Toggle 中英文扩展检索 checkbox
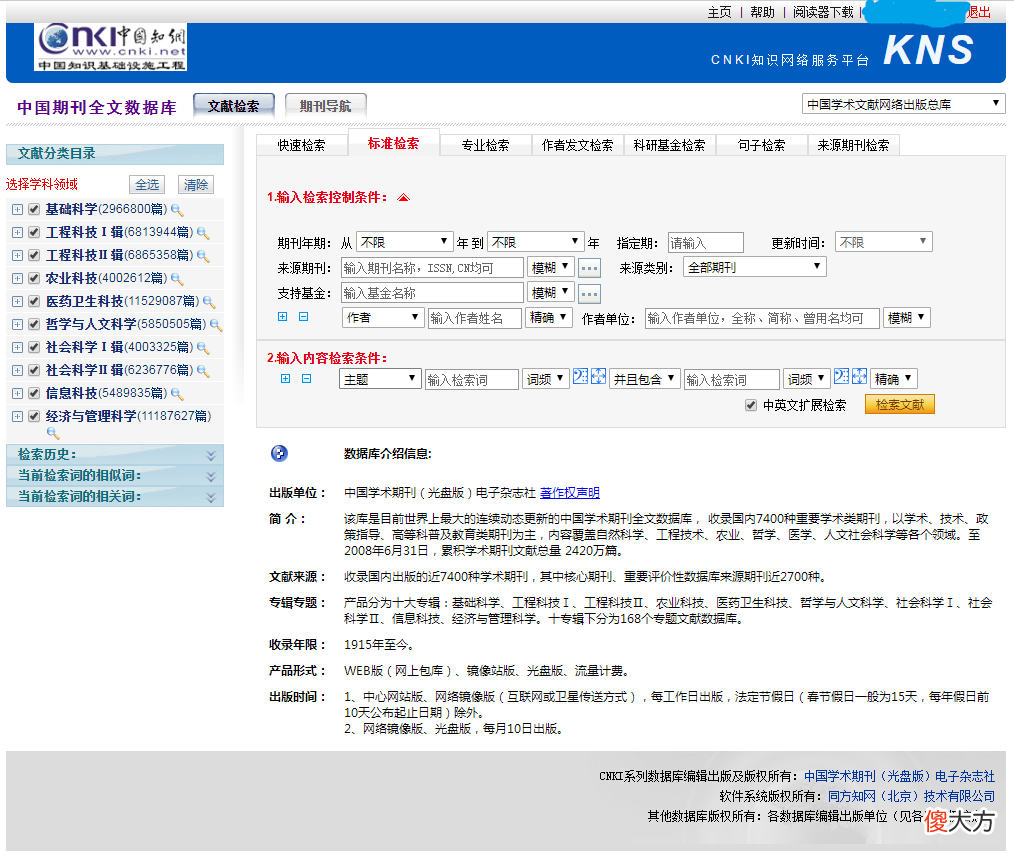1014x859 pixels. click(x=751, y=406)
